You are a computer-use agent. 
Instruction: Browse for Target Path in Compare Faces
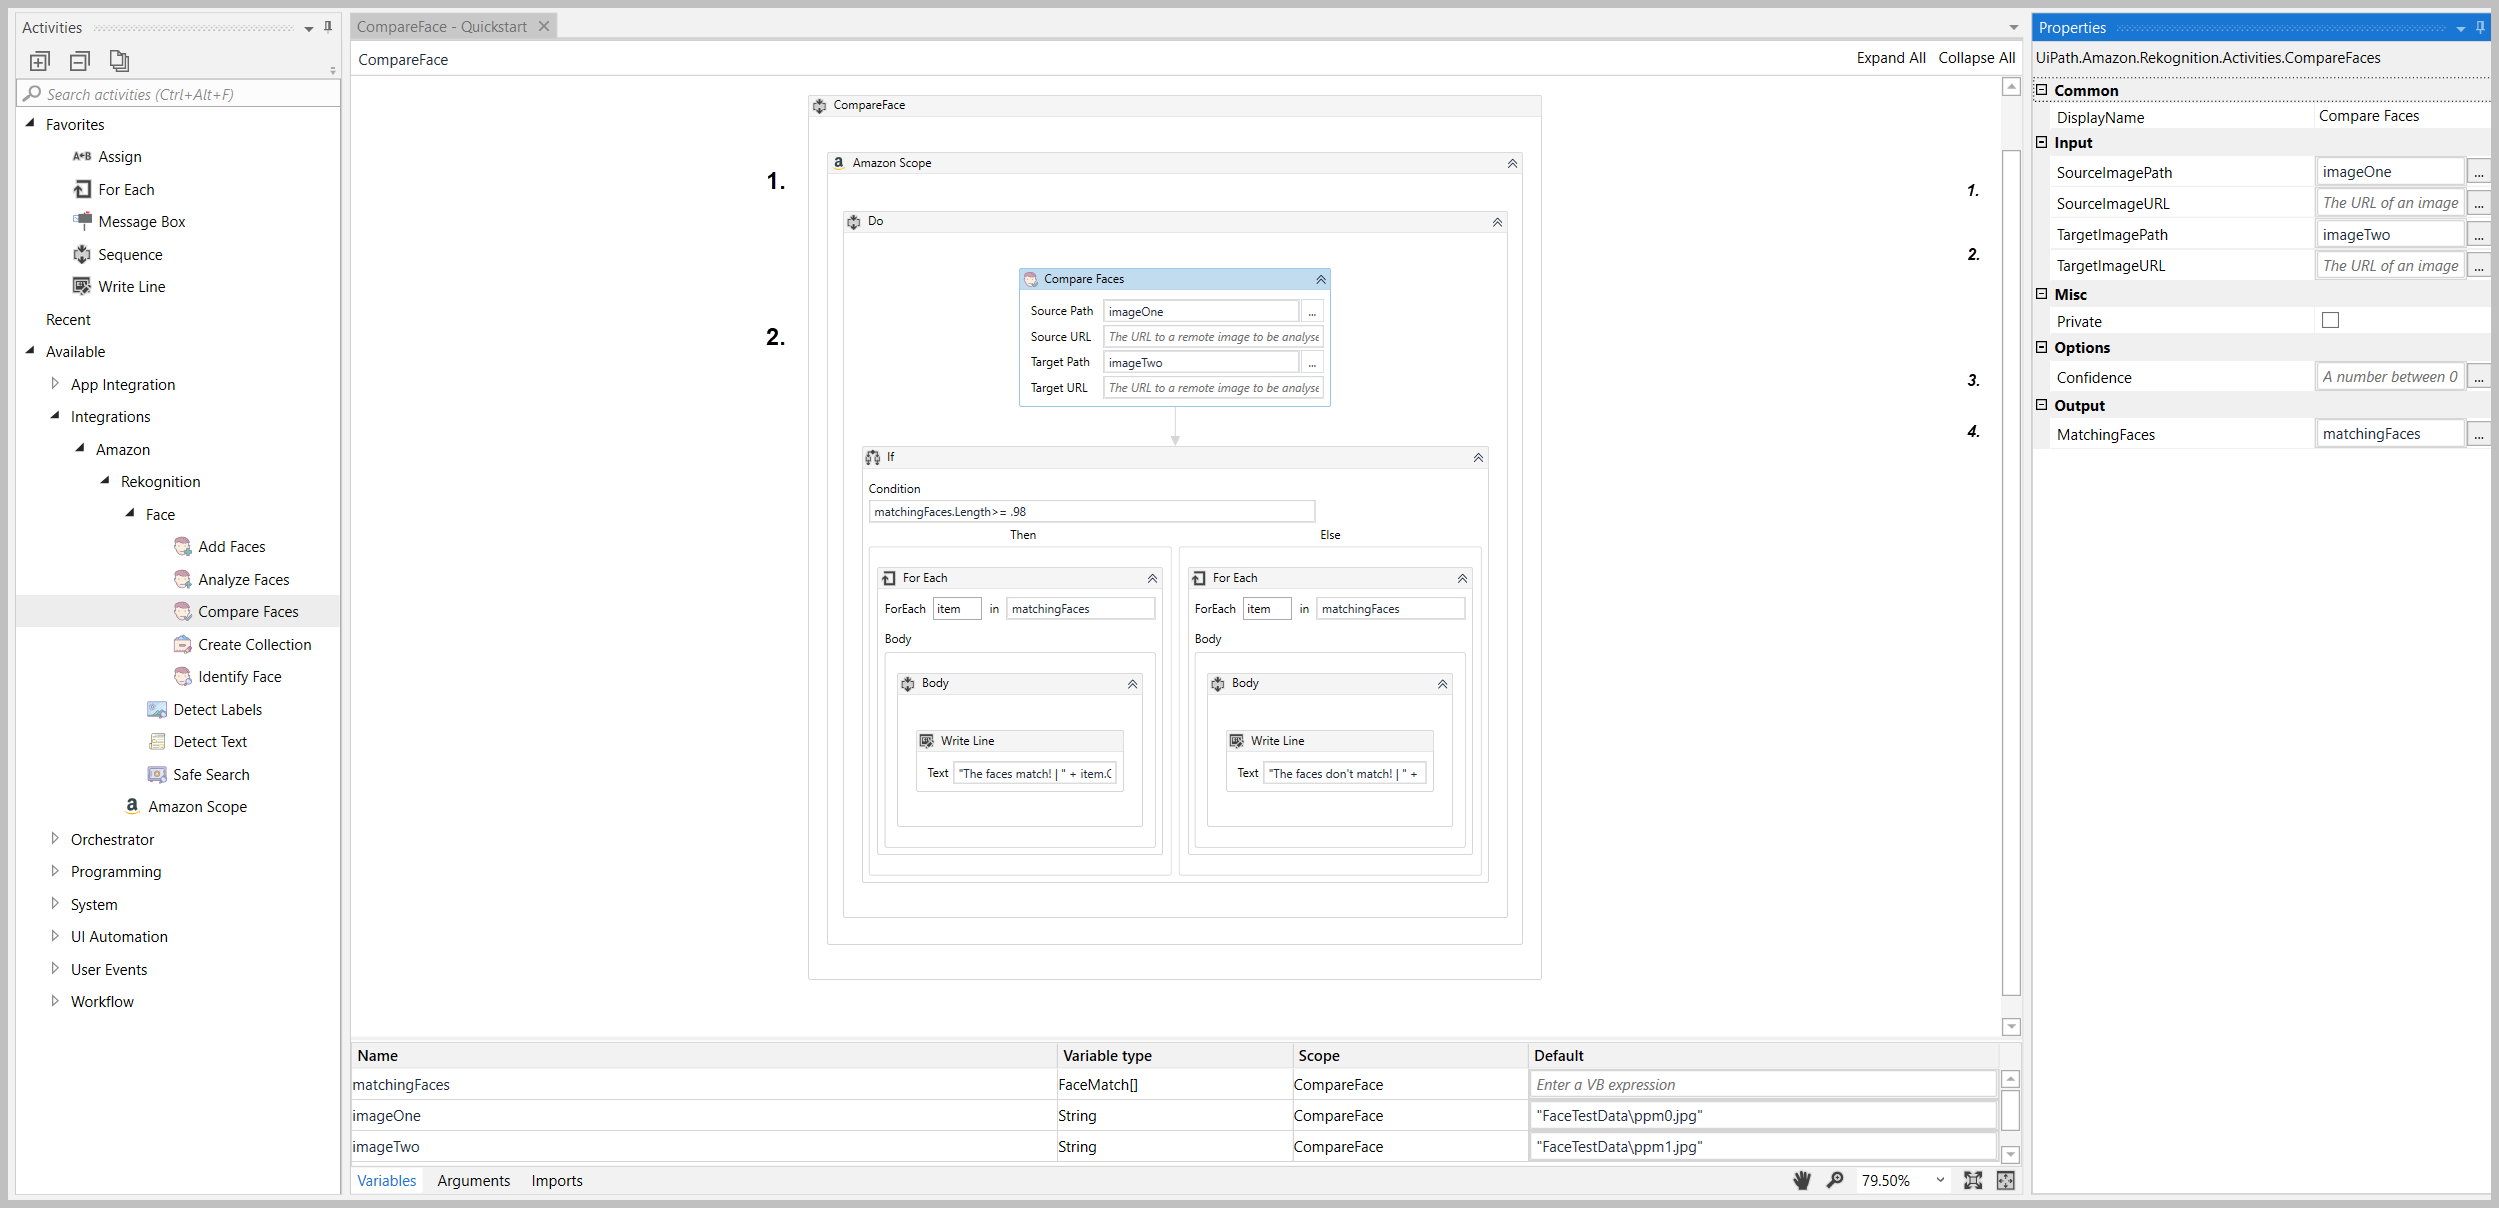tap(1313, 363)
